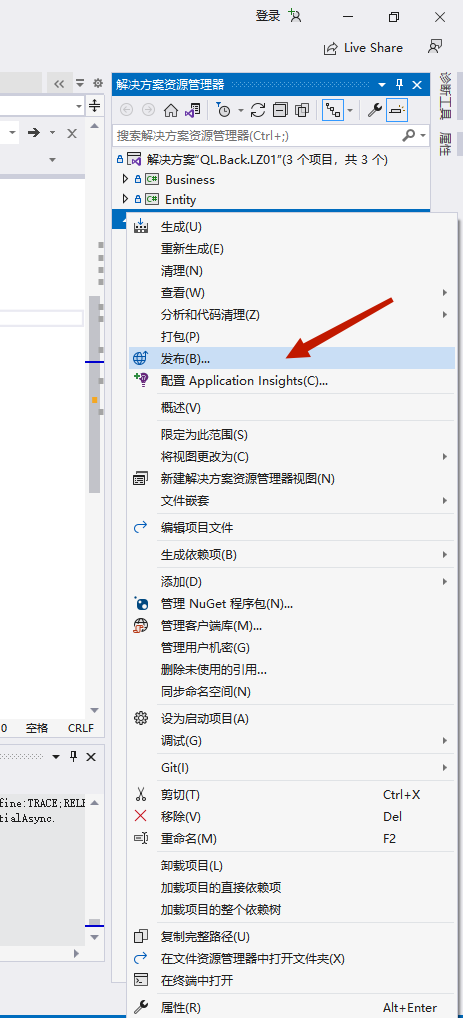Expand the Business project node
The height and width of the screenshot is (1018, 463).
(x=125, y=179)
